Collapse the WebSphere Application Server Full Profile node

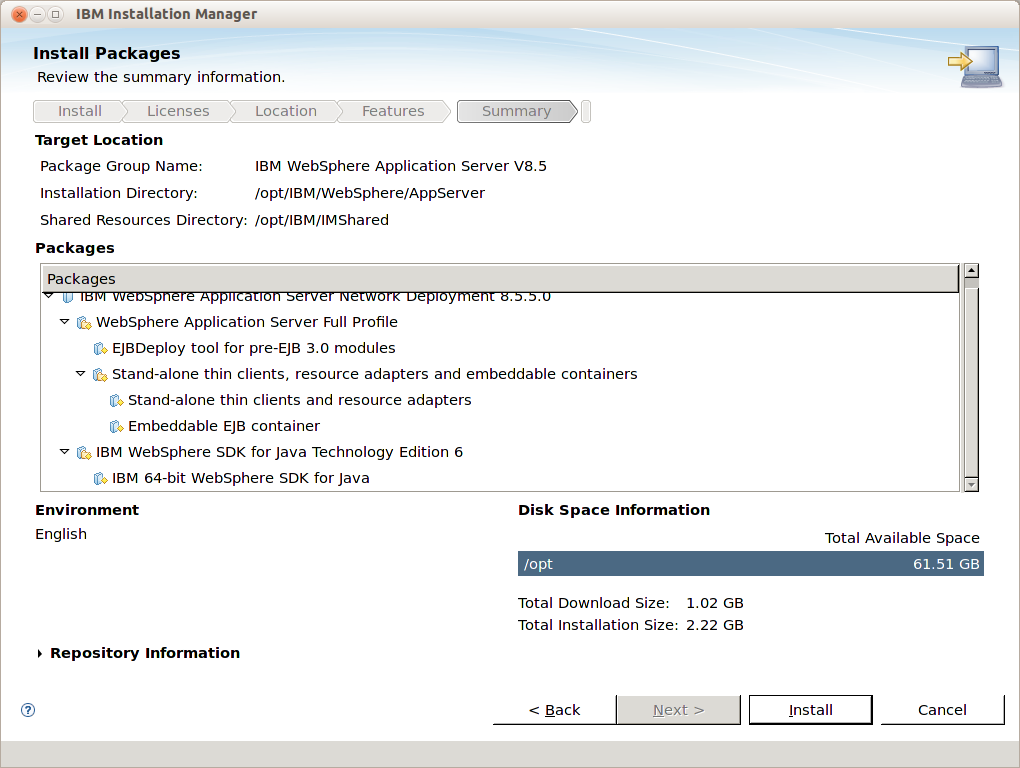(x=64, y=321)
